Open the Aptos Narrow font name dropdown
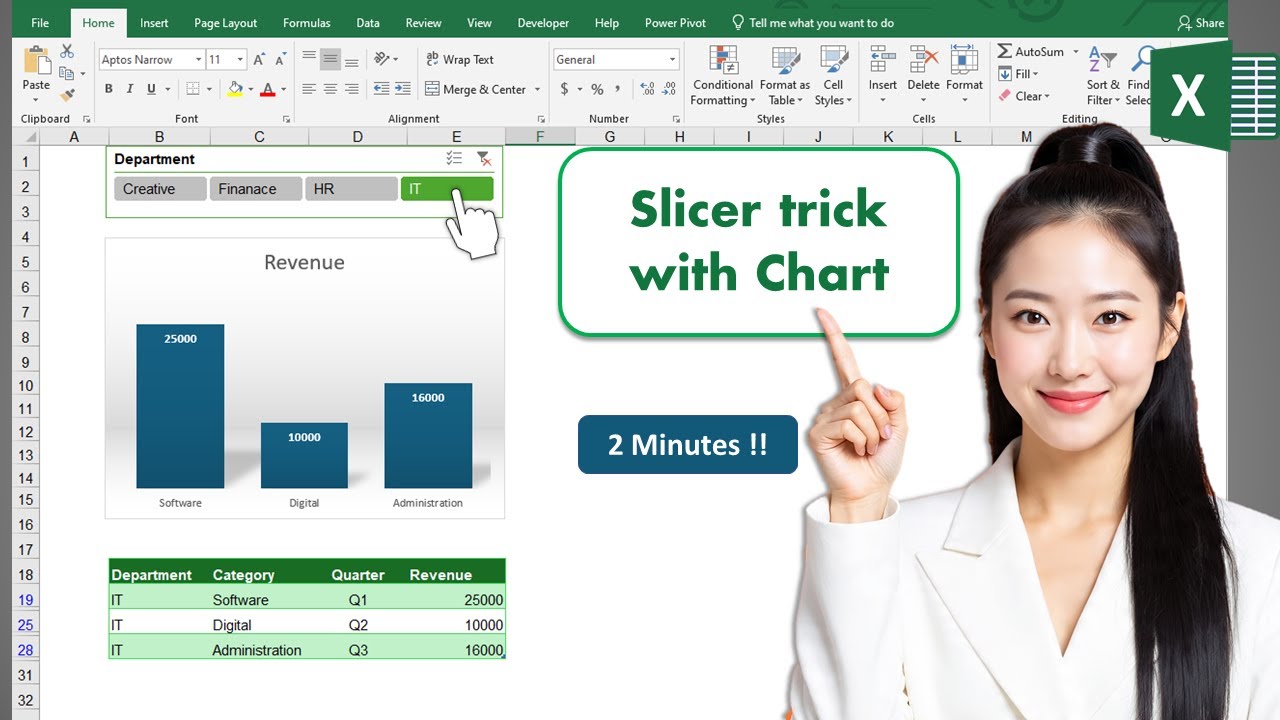The width and height of the screenshot is (1280, 720). click(x=198, y=60)
